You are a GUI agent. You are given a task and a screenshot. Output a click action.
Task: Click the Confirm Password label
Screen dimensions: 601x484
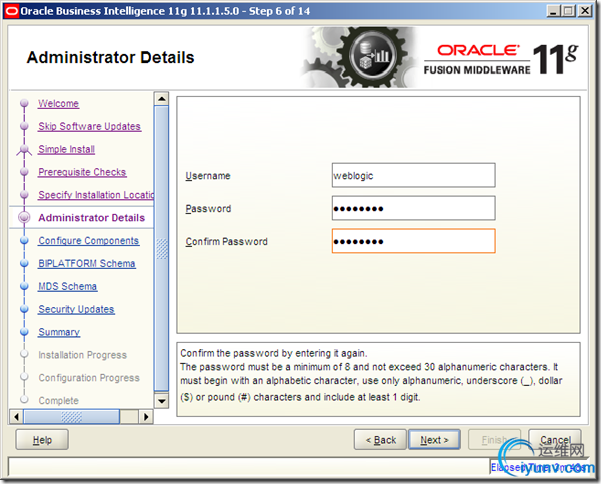tap(227, 242)
